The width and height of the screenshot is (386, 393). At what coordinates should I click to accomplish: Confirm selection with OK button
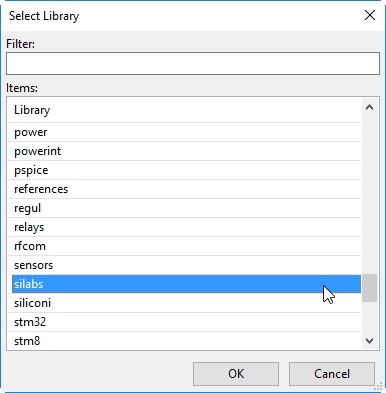(236, 374)
